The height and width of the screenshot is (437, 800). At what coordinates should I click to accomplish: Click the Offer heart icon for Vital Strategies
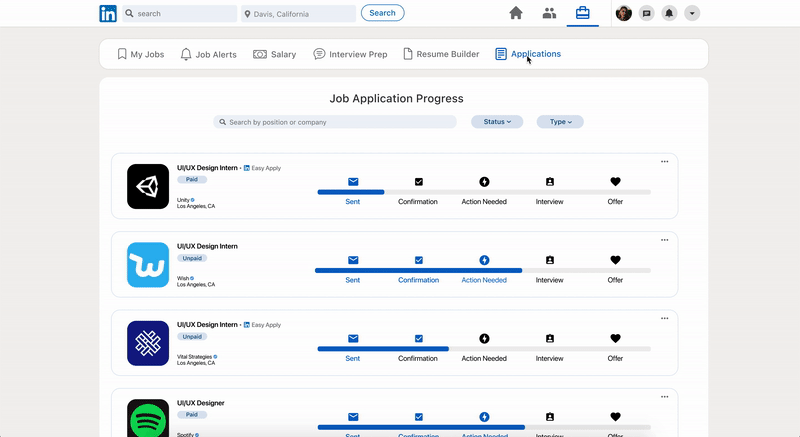(x=615, y=339)
